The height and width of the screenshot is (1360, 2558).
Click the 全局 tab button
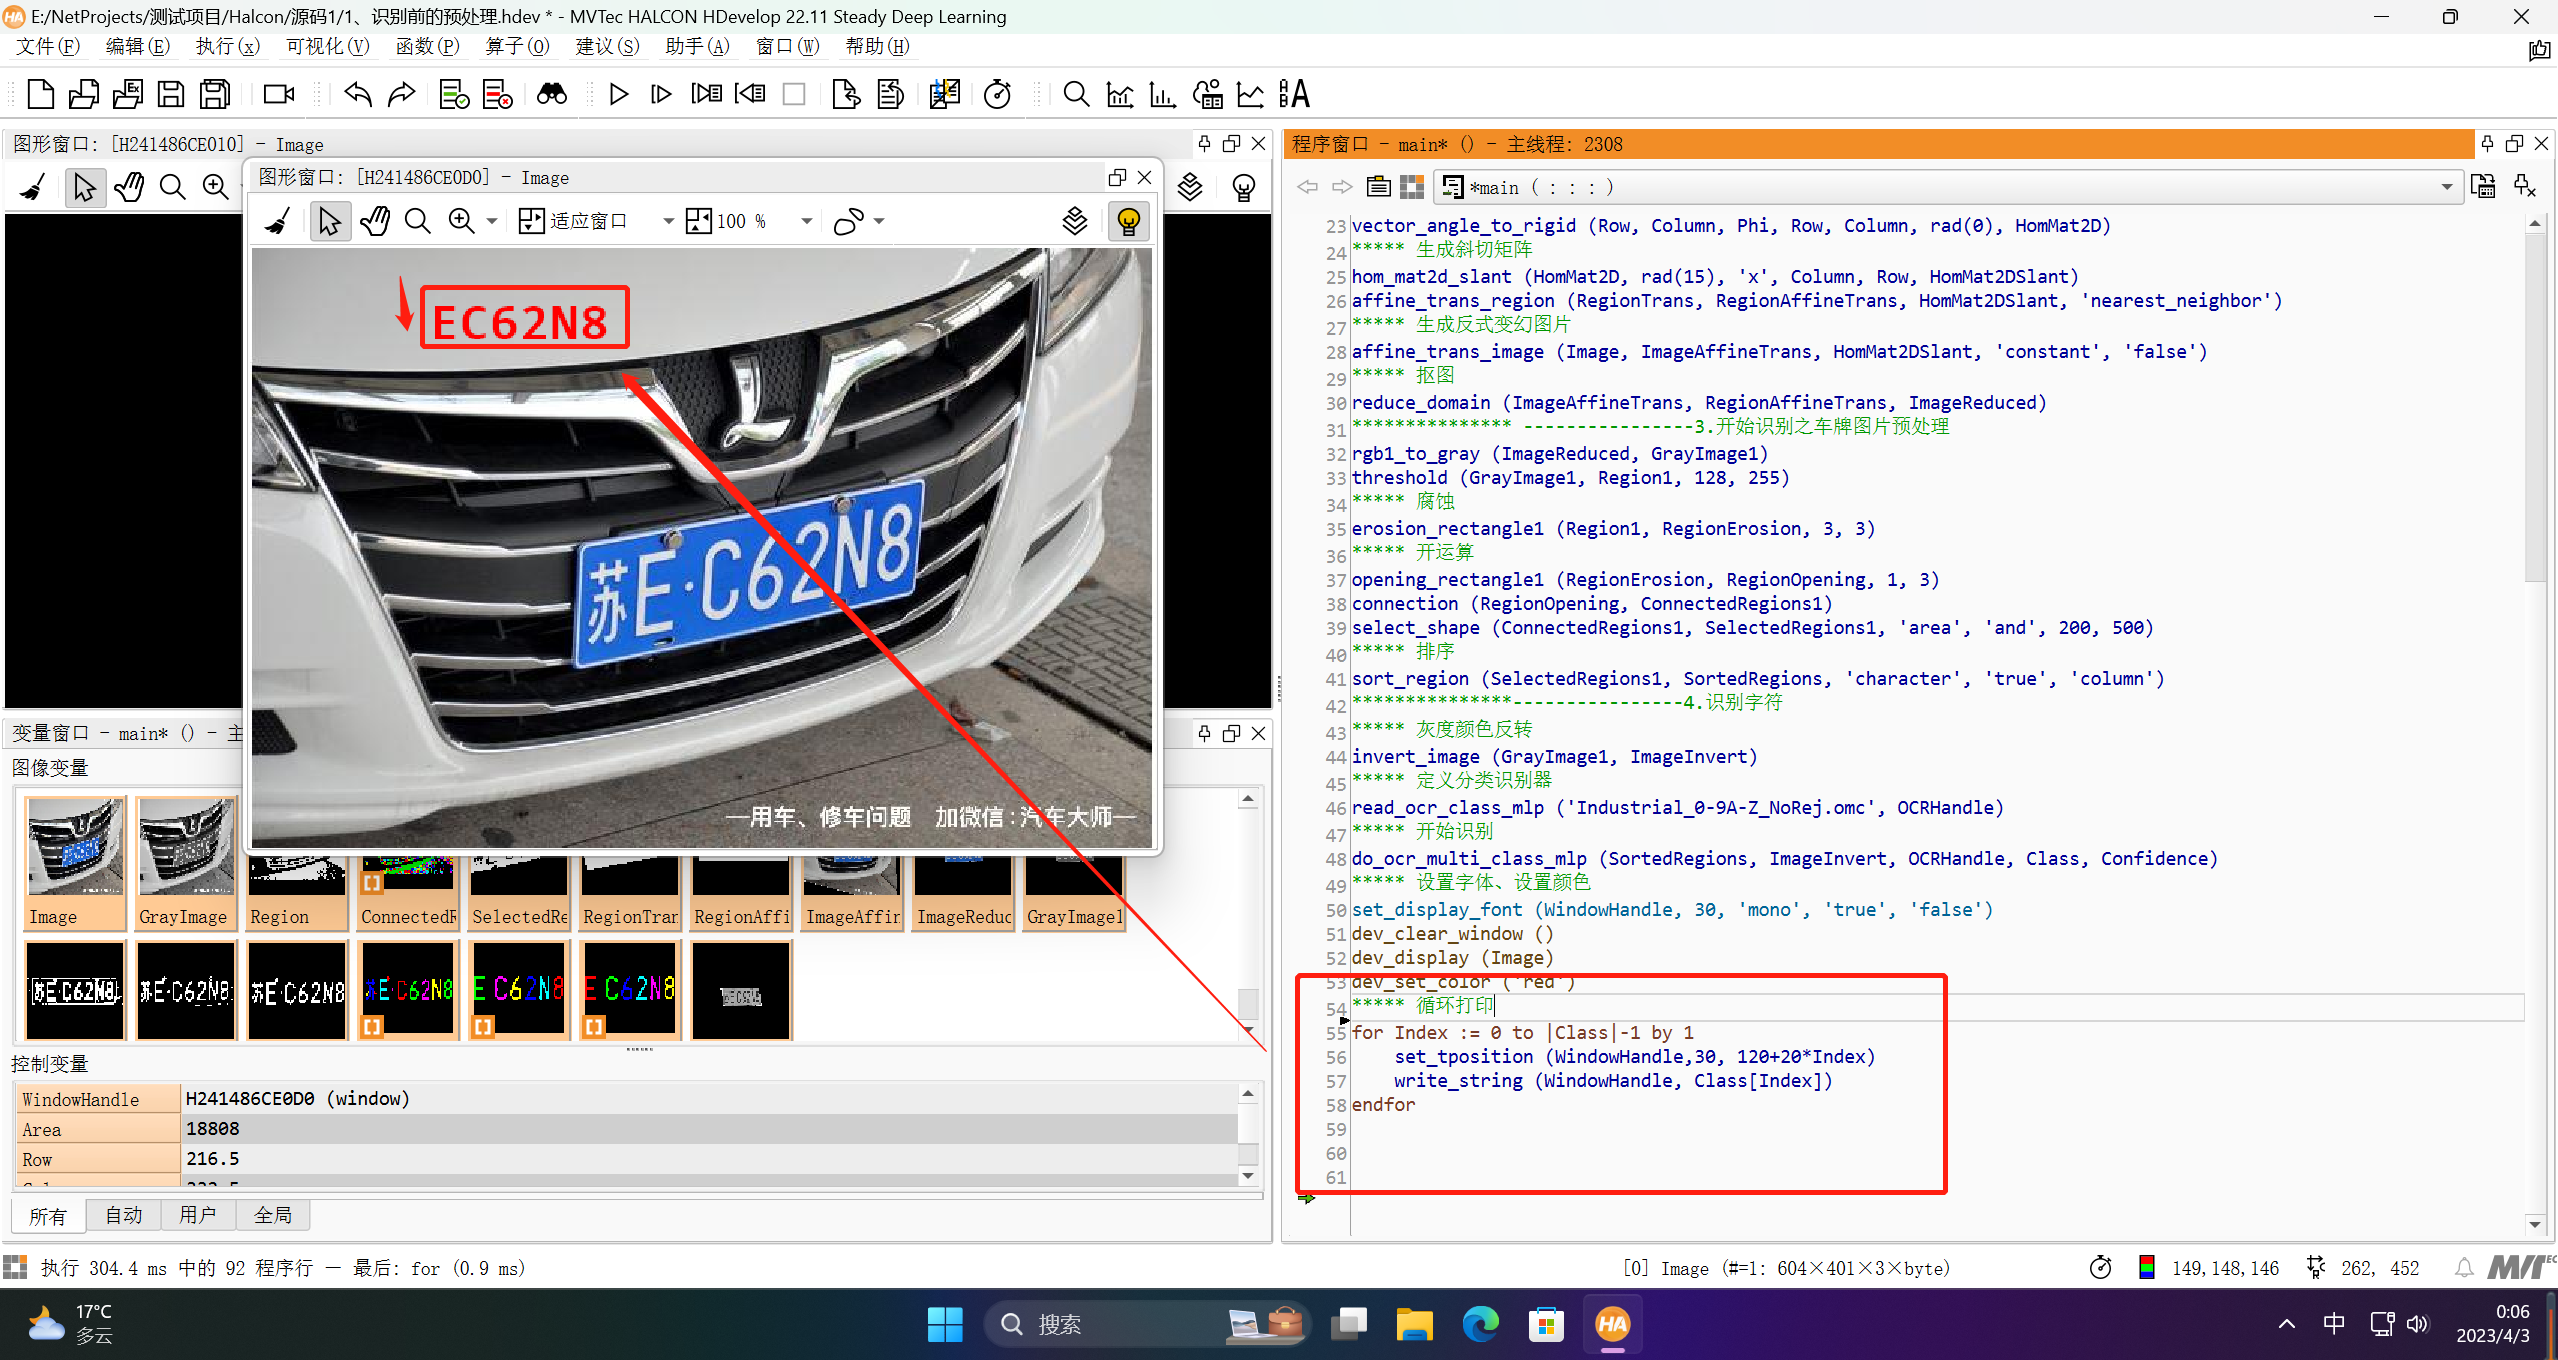pyautogui.click(x=272, y=1215)
